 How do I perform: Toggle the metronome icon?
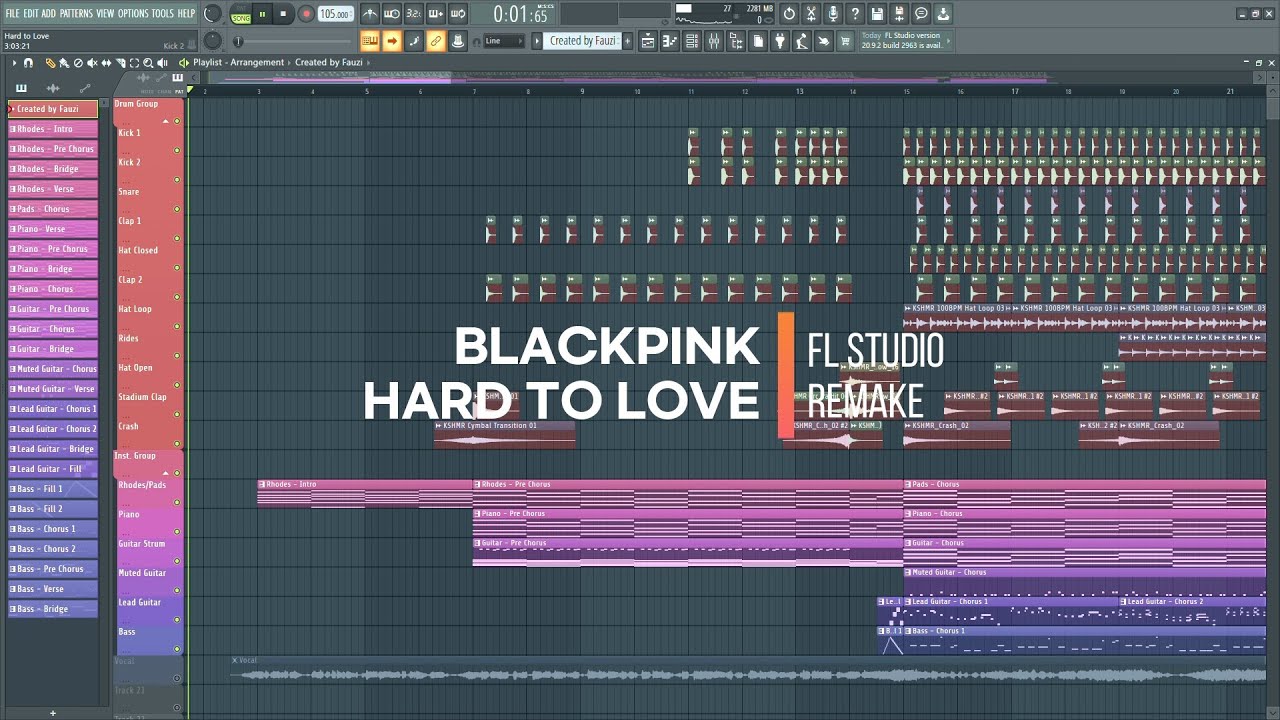(x=370, y=14)
